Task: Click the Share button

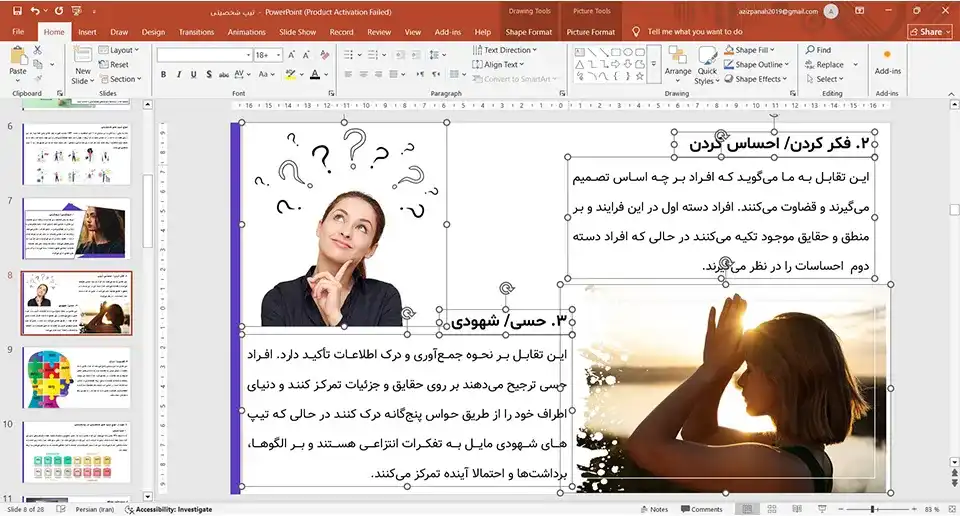Action: (930, 32)
